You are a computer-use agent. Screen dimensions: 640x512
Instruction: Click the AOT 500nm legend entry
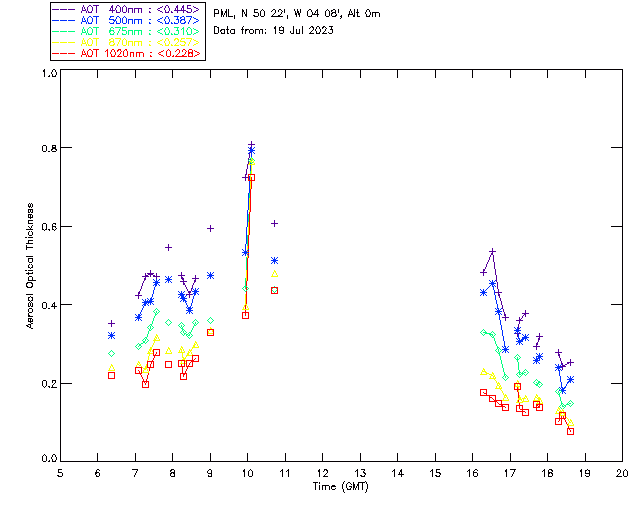point(127,20)
